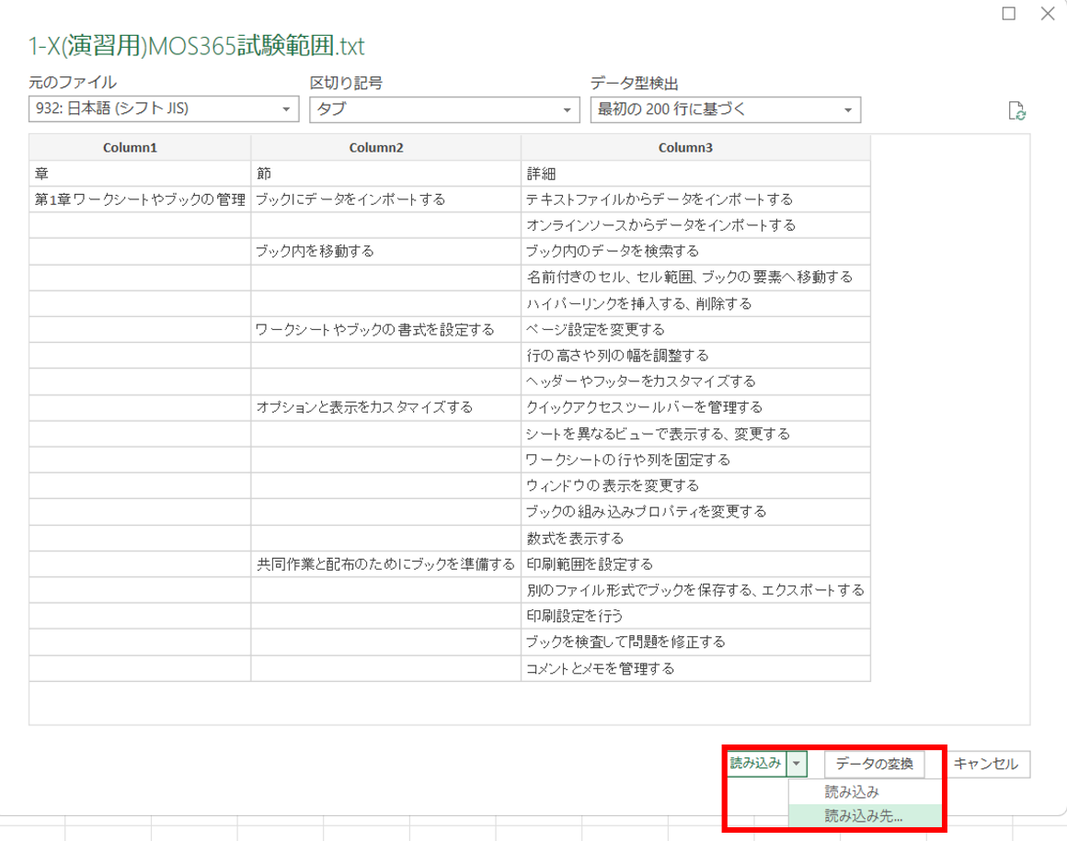Click the cell 共同作業と配布のためにブックを準備する
The width and height of the screenshot is (1067, 841).
coord(386,564)
